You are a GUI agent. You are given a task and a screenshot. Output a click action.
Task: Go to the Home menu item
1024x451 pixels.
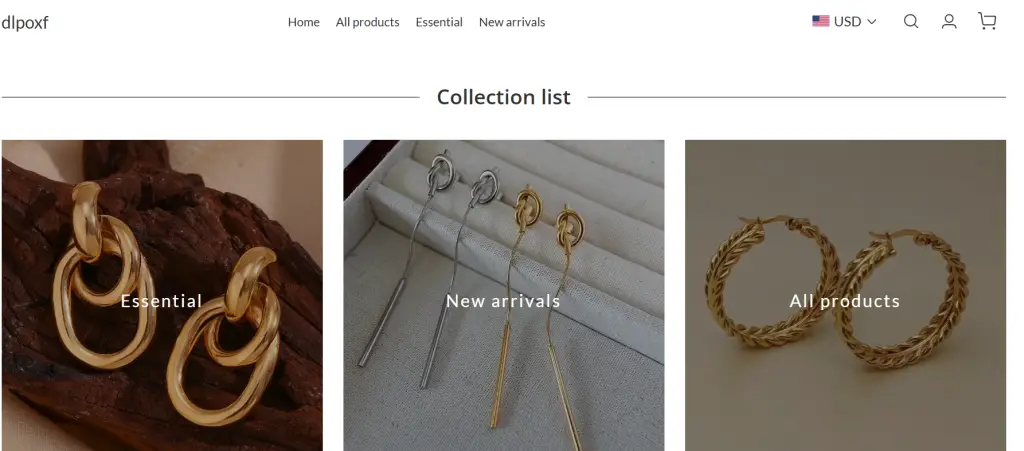pyautogui.click(x=303, y=22)
